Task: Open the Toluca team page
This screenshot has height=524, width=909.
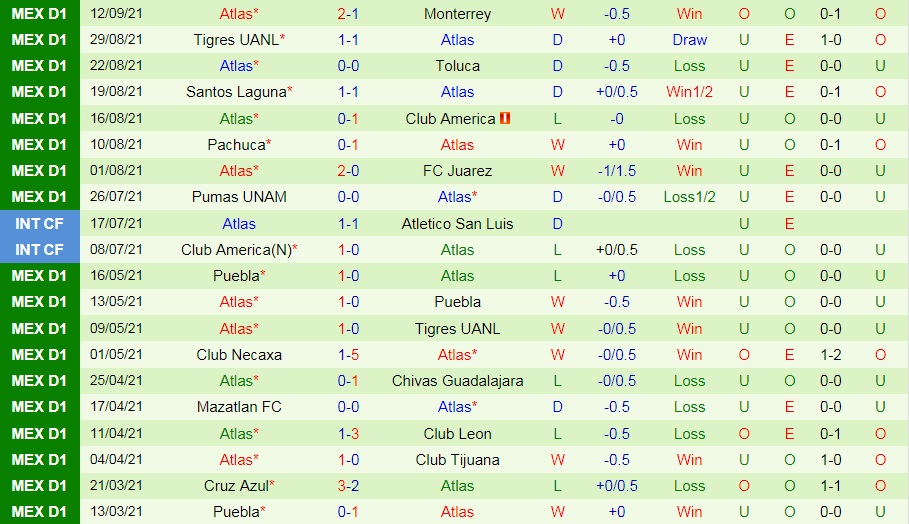Action: [x=457, y=66]
